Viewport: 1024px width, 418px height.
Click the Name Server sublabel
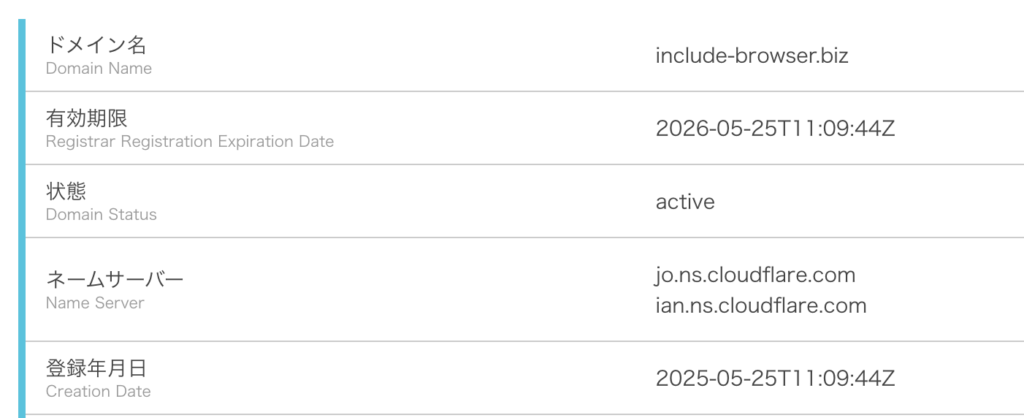click(x=95, y=303)
